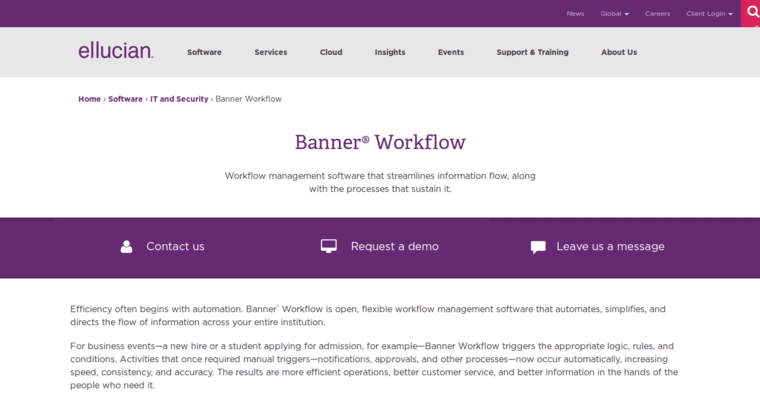This screenshot has width=760, height=400.
Task: Click the person icon beside Contact us
Action: pos(126,246)
